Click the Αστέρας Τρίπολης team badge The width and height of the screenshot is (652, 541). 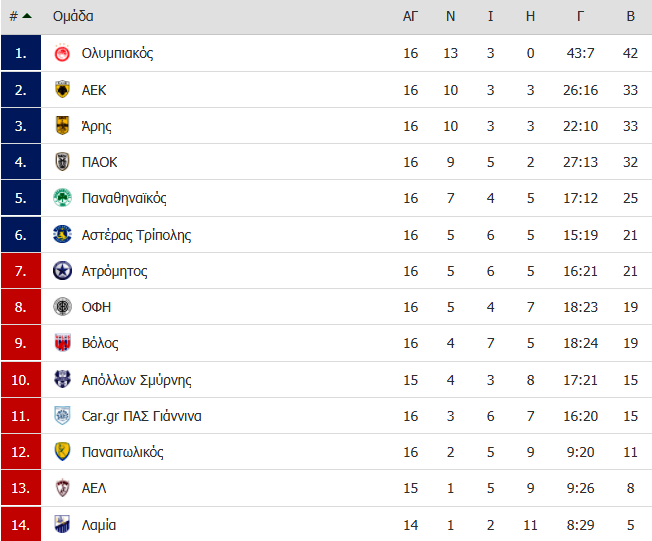coord(62,234)
